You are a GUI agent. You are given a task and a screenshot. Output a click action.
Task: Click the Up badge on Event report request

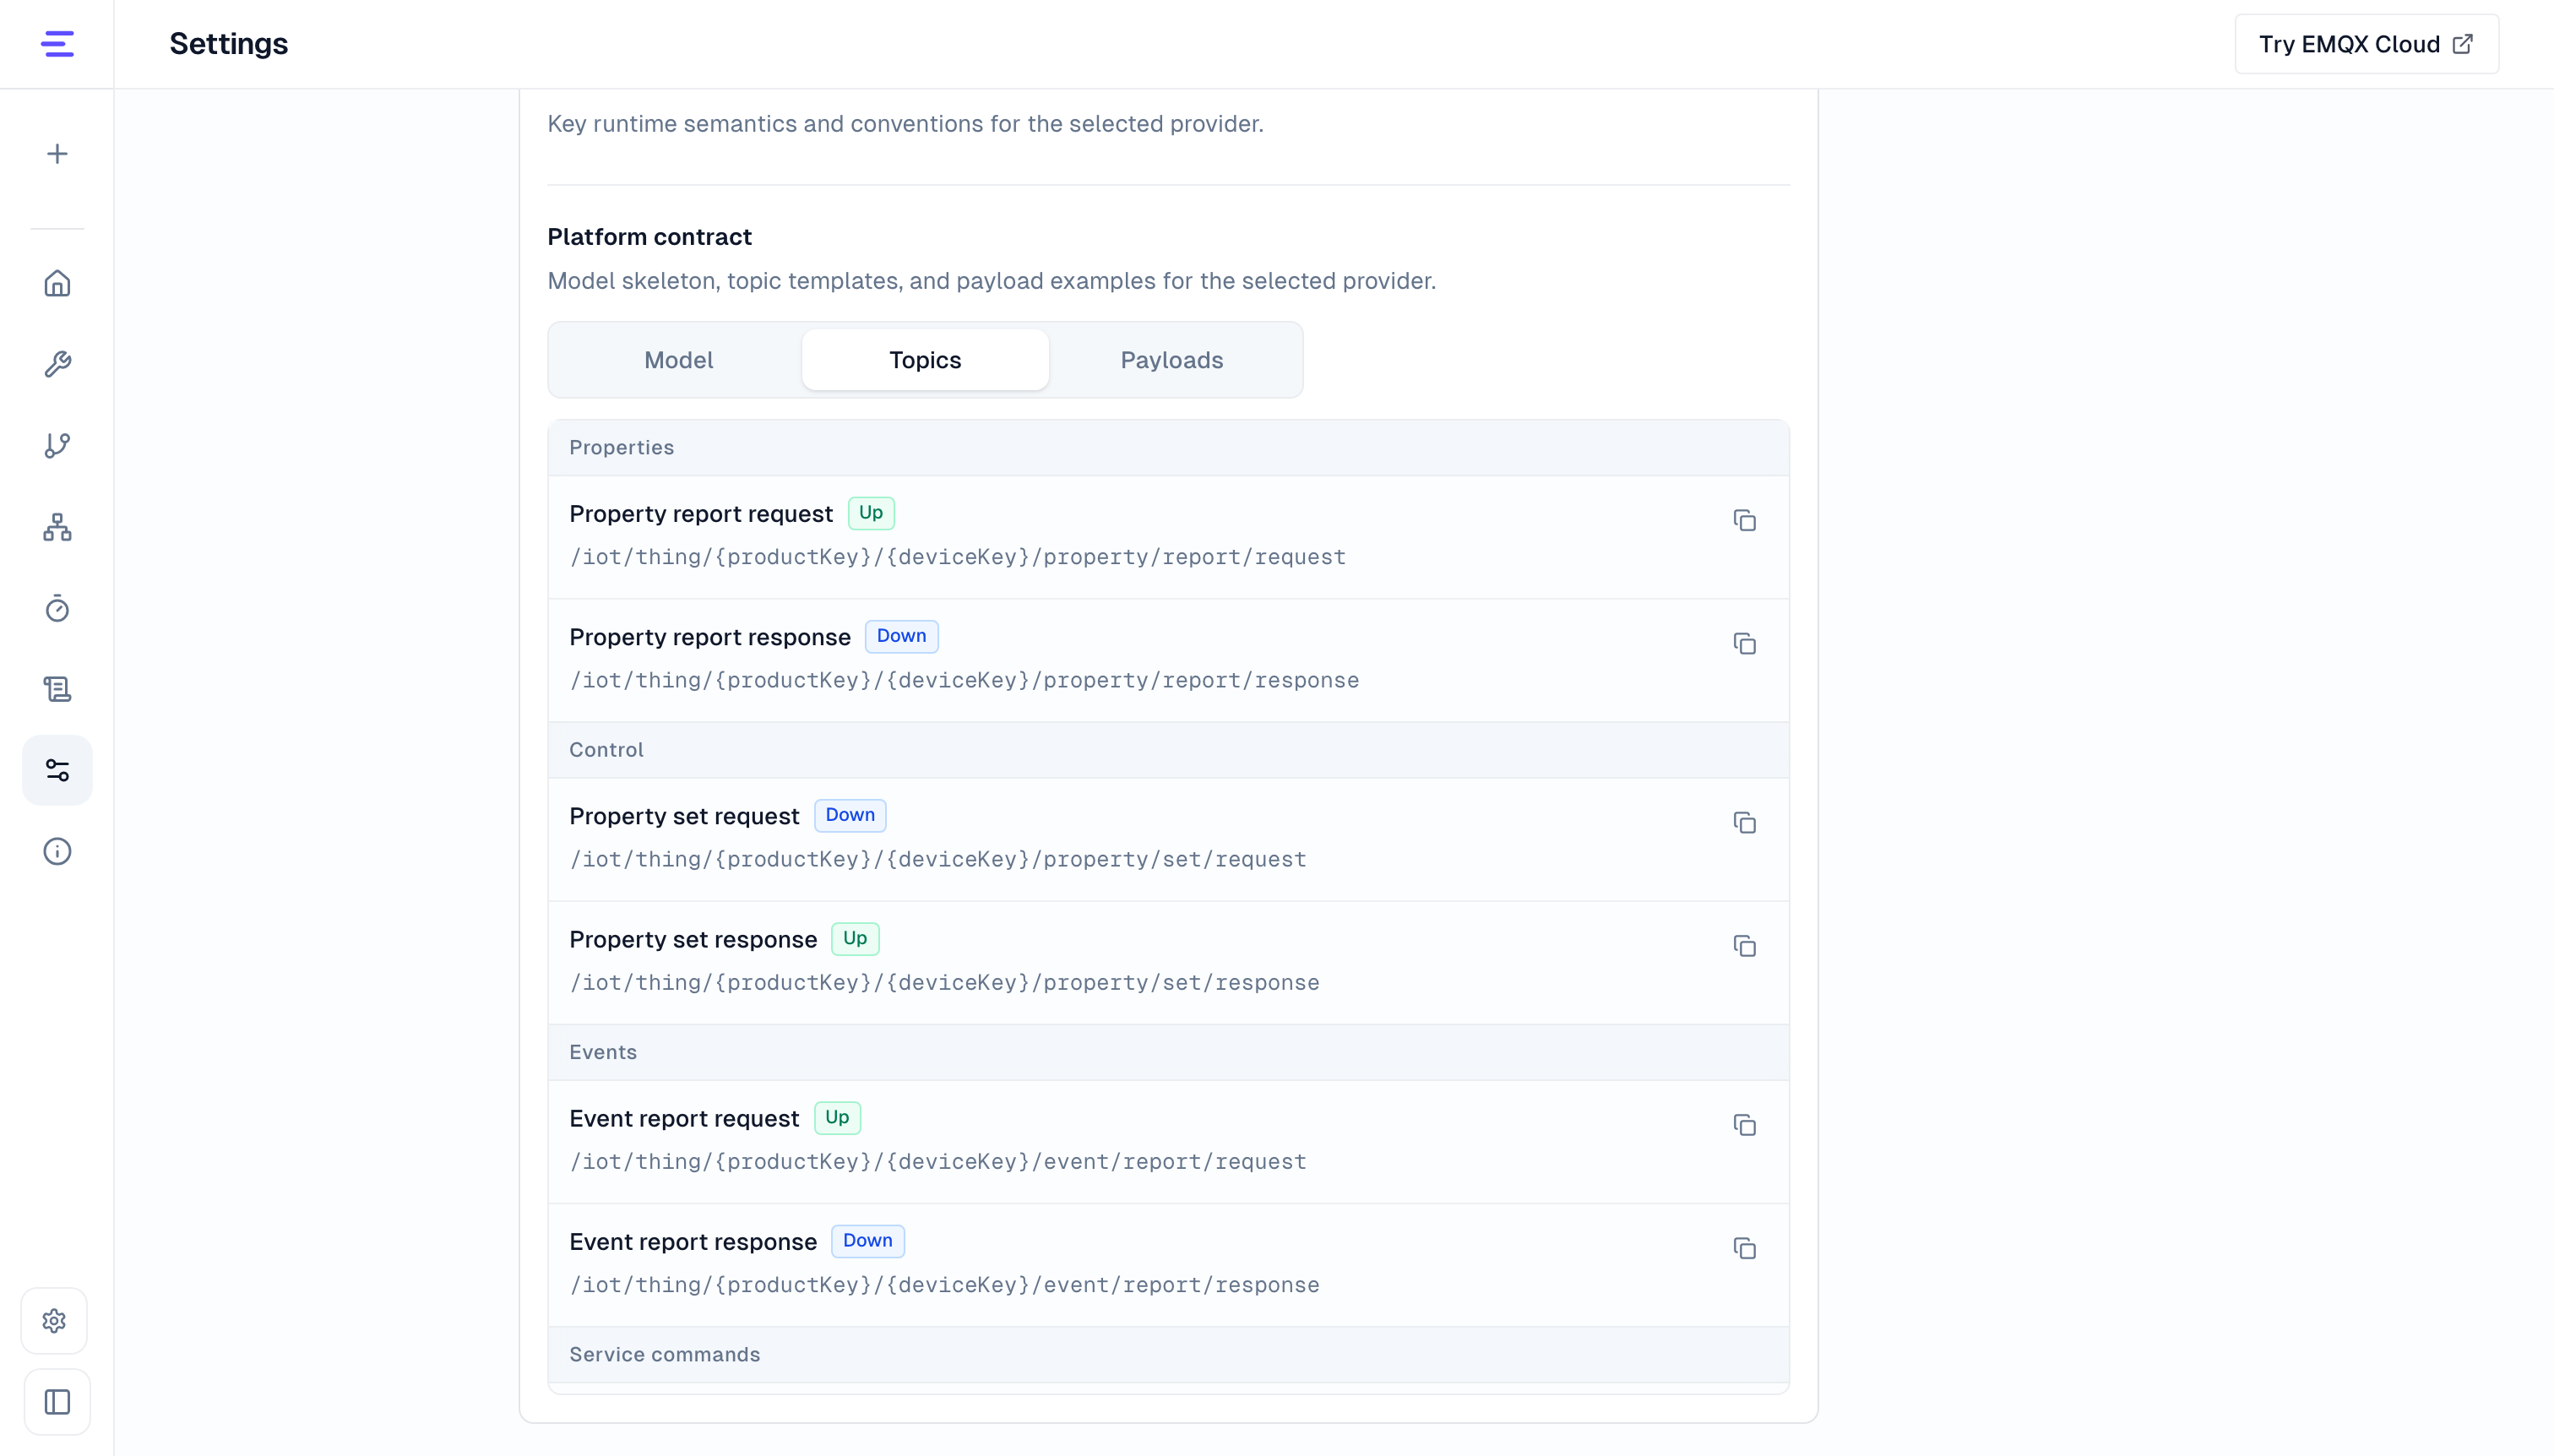click(837, 1117)
